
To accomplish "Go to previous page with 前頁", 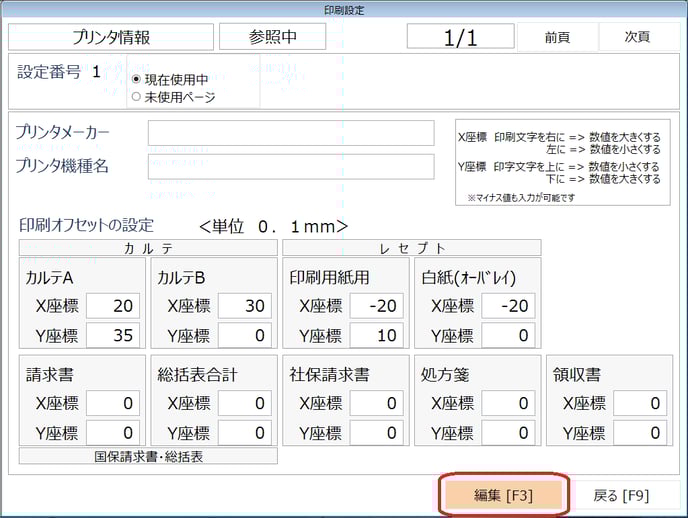I will [557, 37].
